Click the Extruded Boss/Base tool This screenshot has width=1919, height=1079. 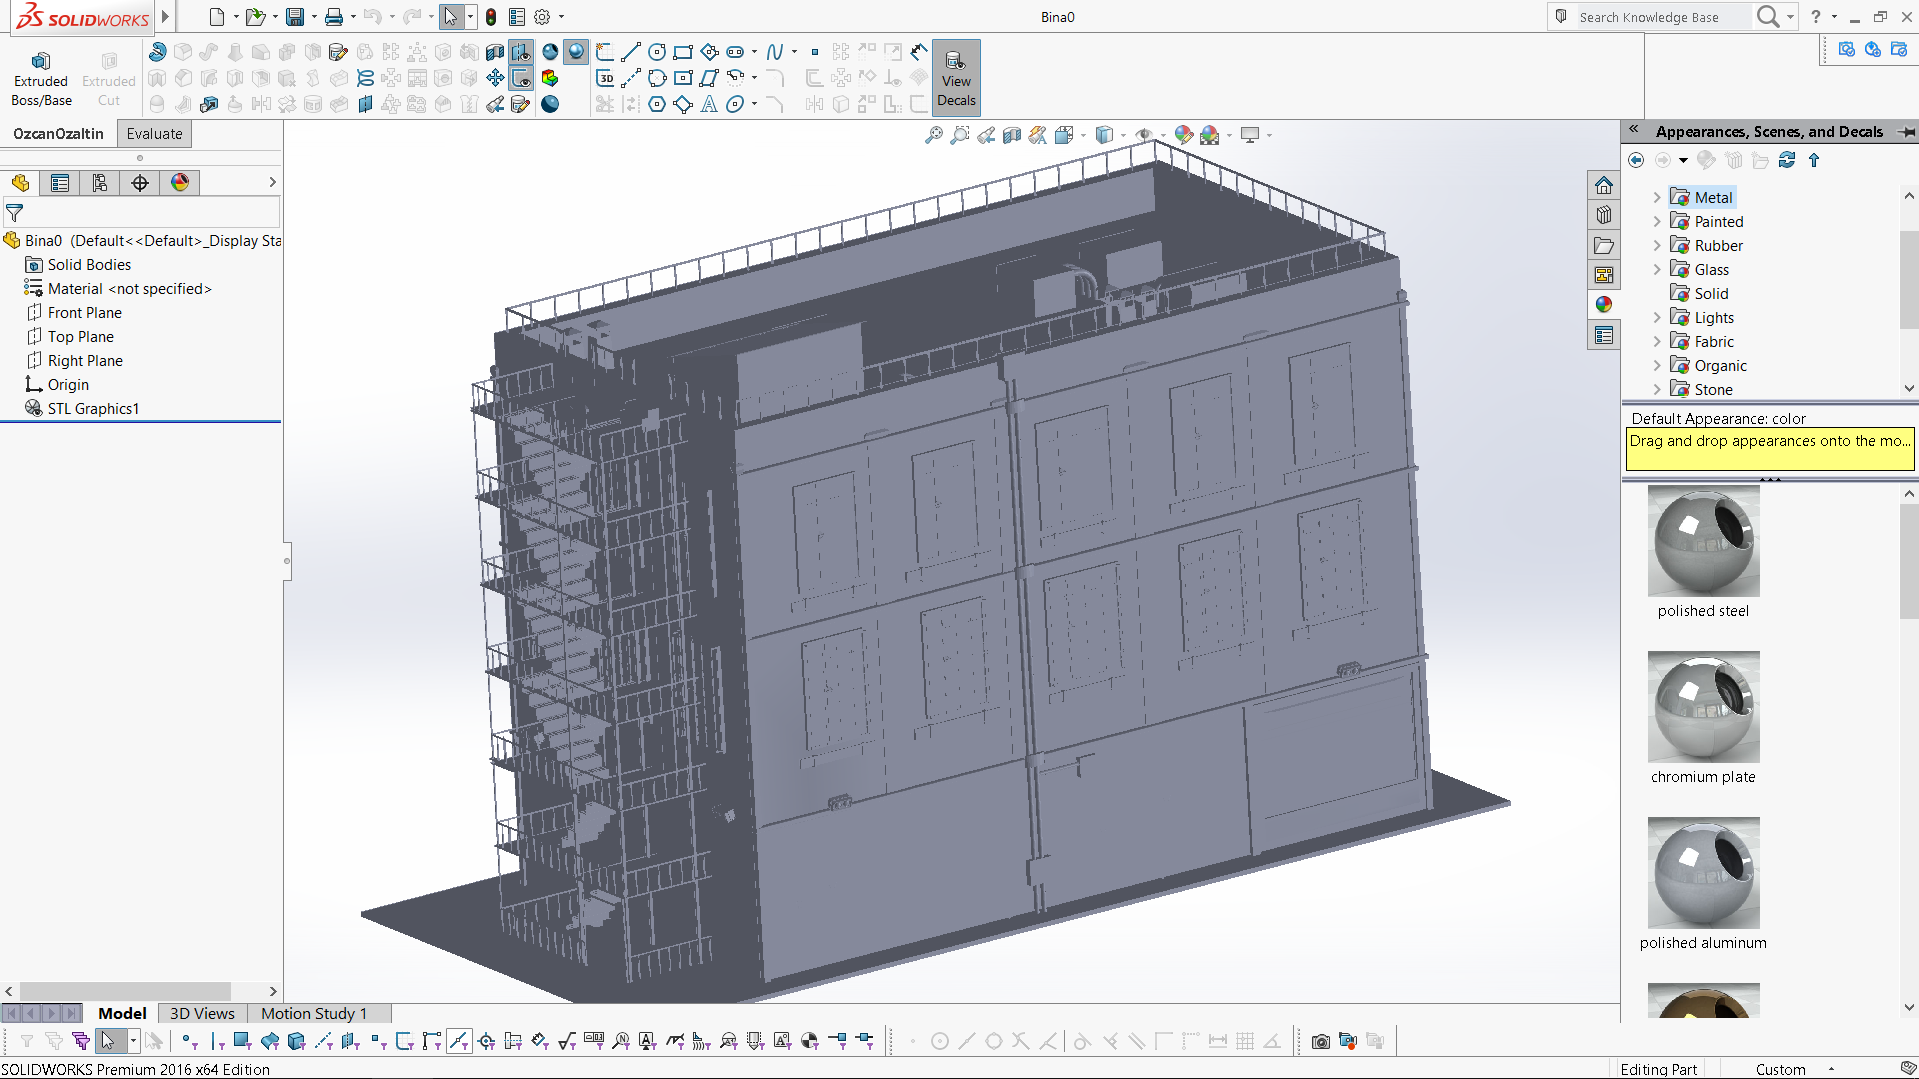41,78
